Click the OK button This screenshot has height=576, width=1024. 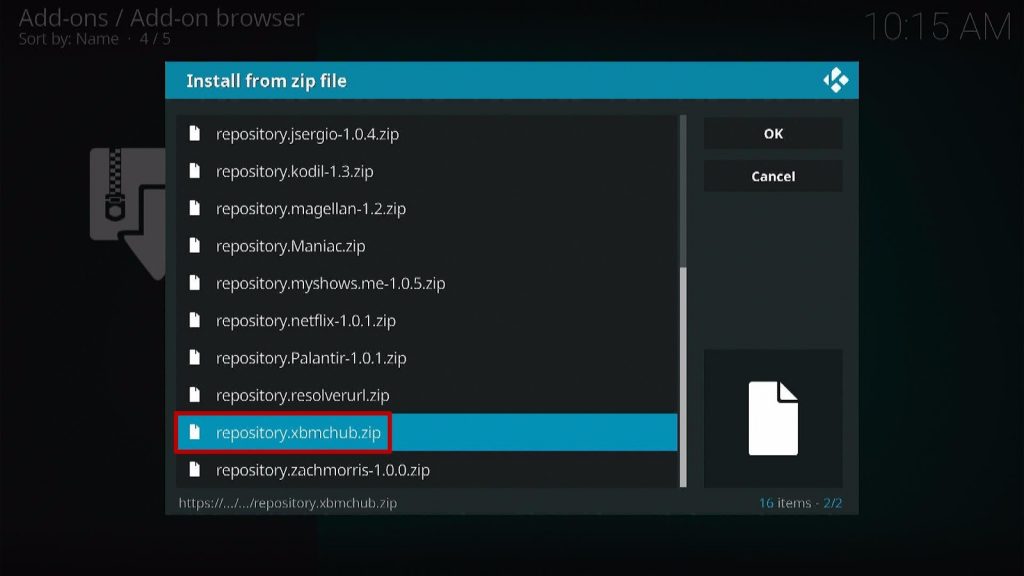773,134
